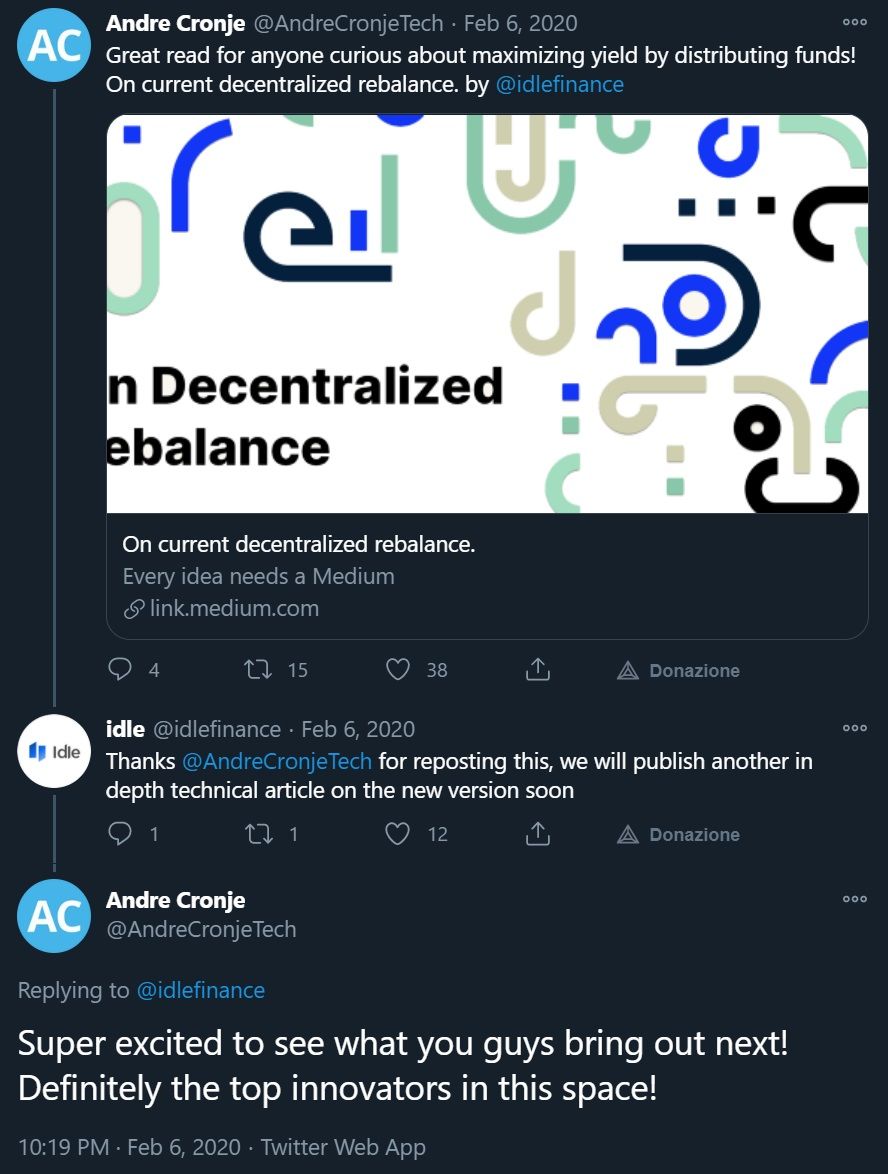The height and width of the screenshot is (1174, 888).
Task: Retweet the idle finance reply
Action: coord(261,834)
